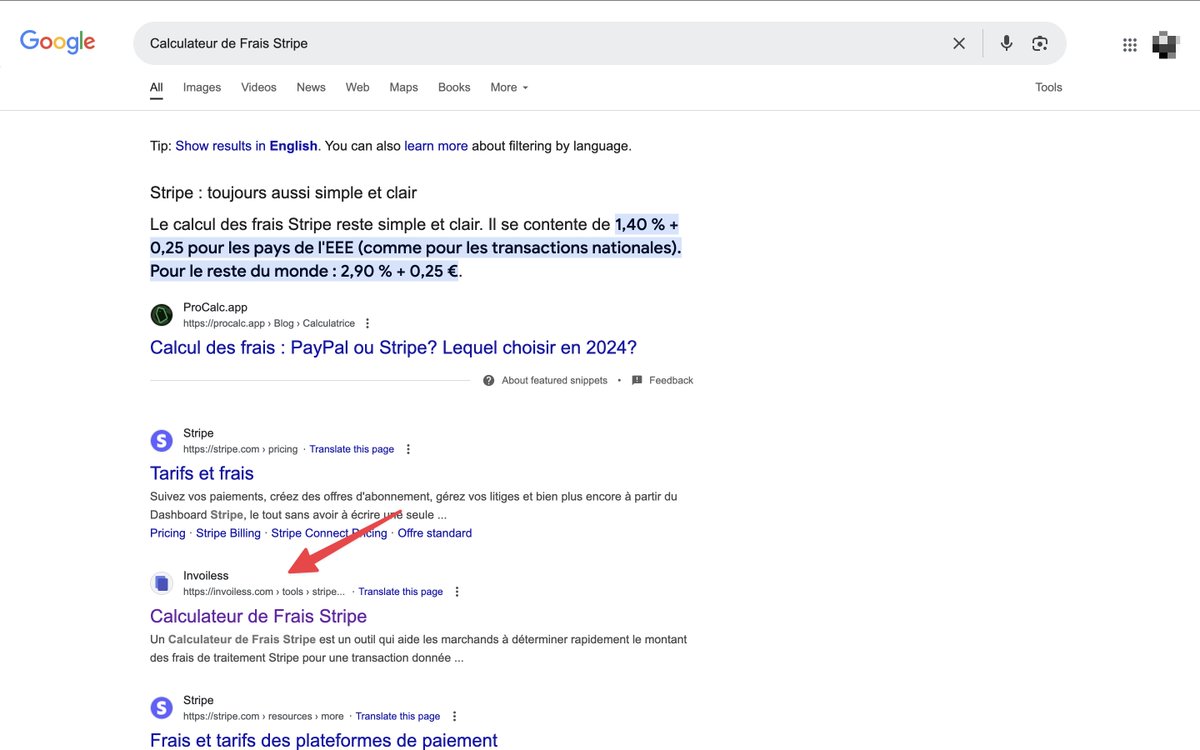Image resolution: width=1200 pixels, height=750 pixels.
Task: Expand the More search filters dropdown
Action: [509, 87]
